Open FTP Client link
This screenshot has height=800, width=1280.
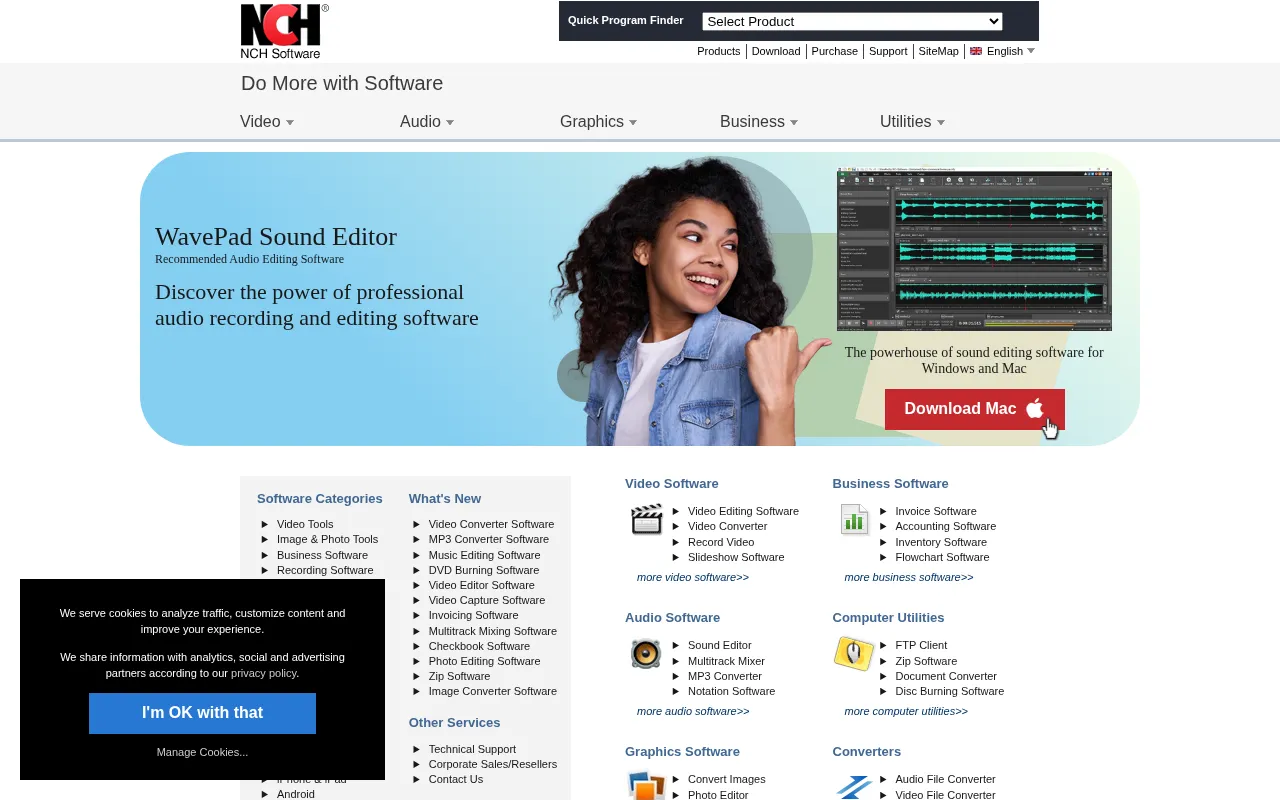(921, 645)
